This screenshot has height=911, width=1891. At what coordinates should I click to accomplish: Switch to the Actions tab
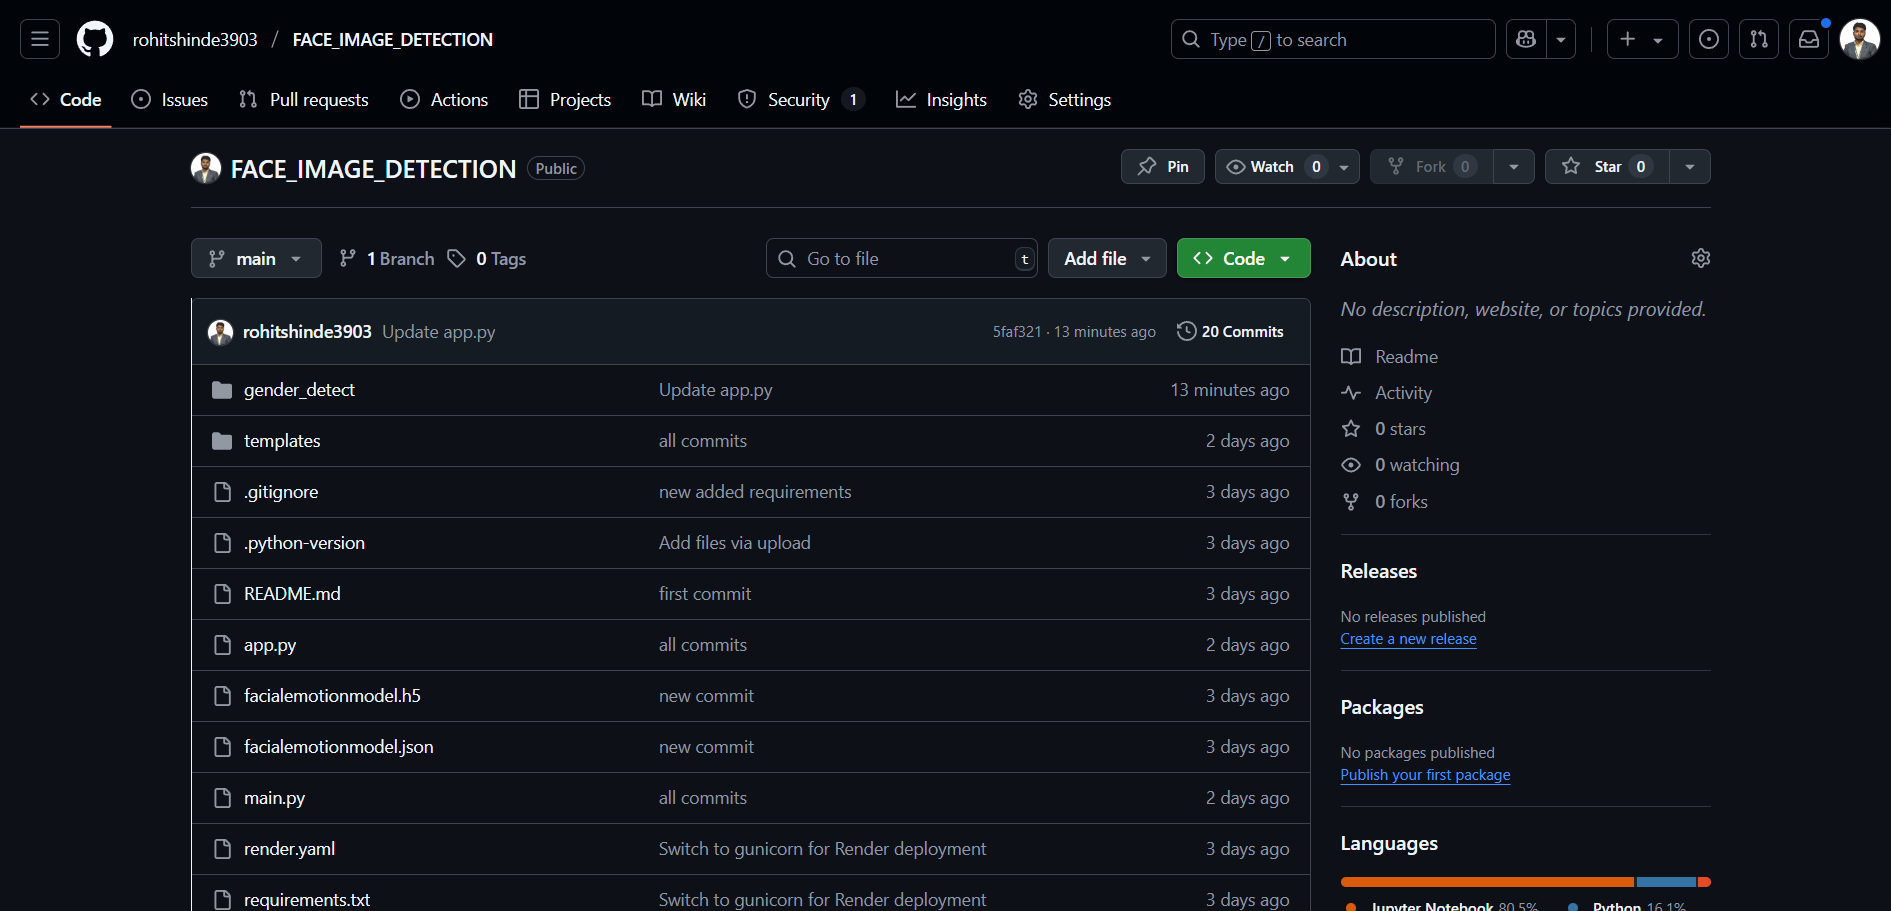pos(445,100)
